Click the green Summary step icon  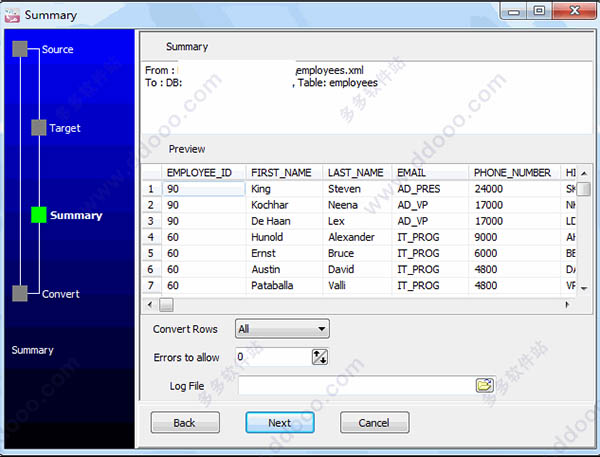point(39,215)
